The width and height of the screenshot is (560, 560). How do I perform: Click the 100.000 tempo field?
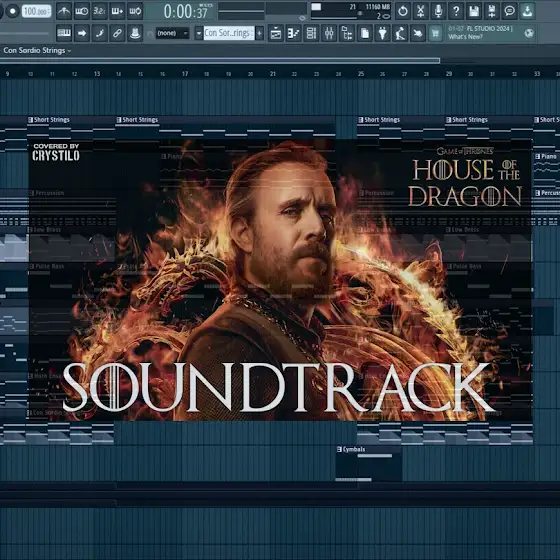36,11
